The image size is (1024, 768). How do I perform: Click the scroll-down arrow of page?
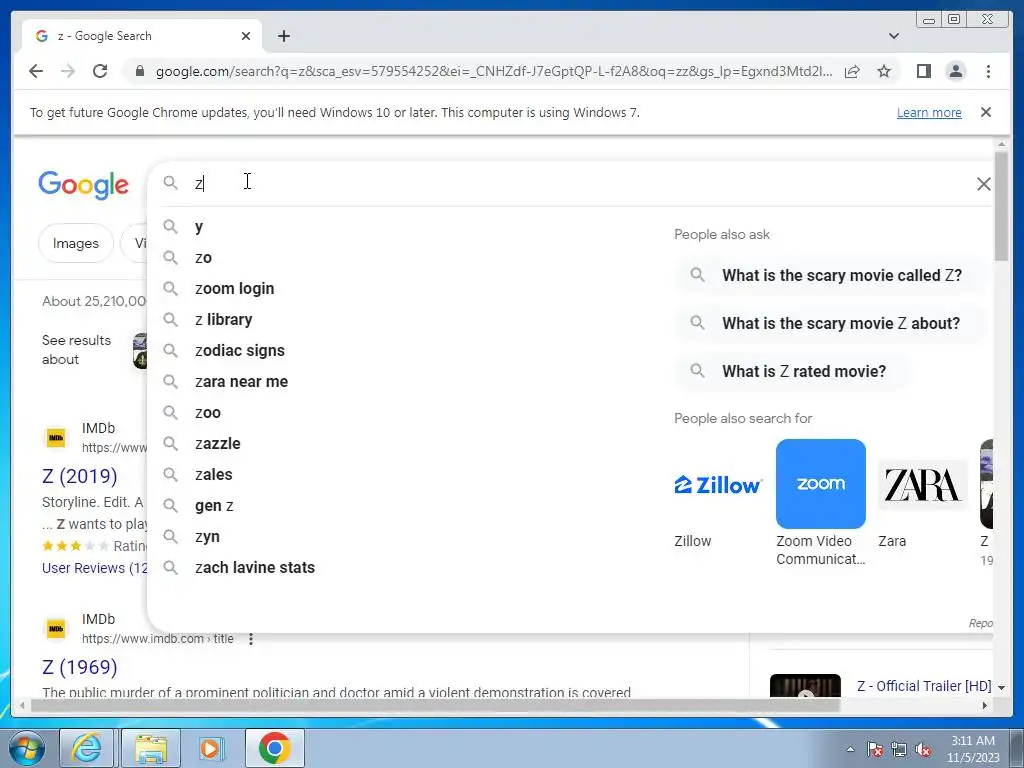[1001, 687]
